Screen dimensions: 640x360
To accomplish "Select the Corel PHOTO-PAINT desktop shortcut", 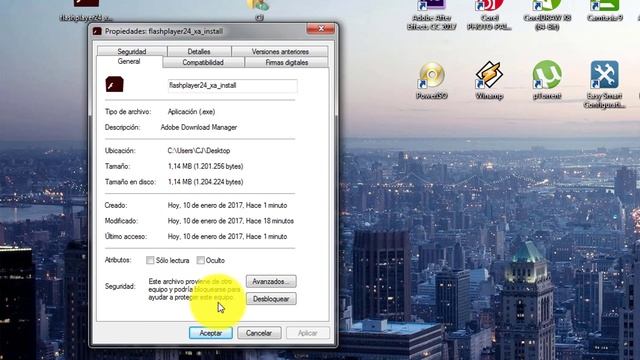I will pos(489,15).
